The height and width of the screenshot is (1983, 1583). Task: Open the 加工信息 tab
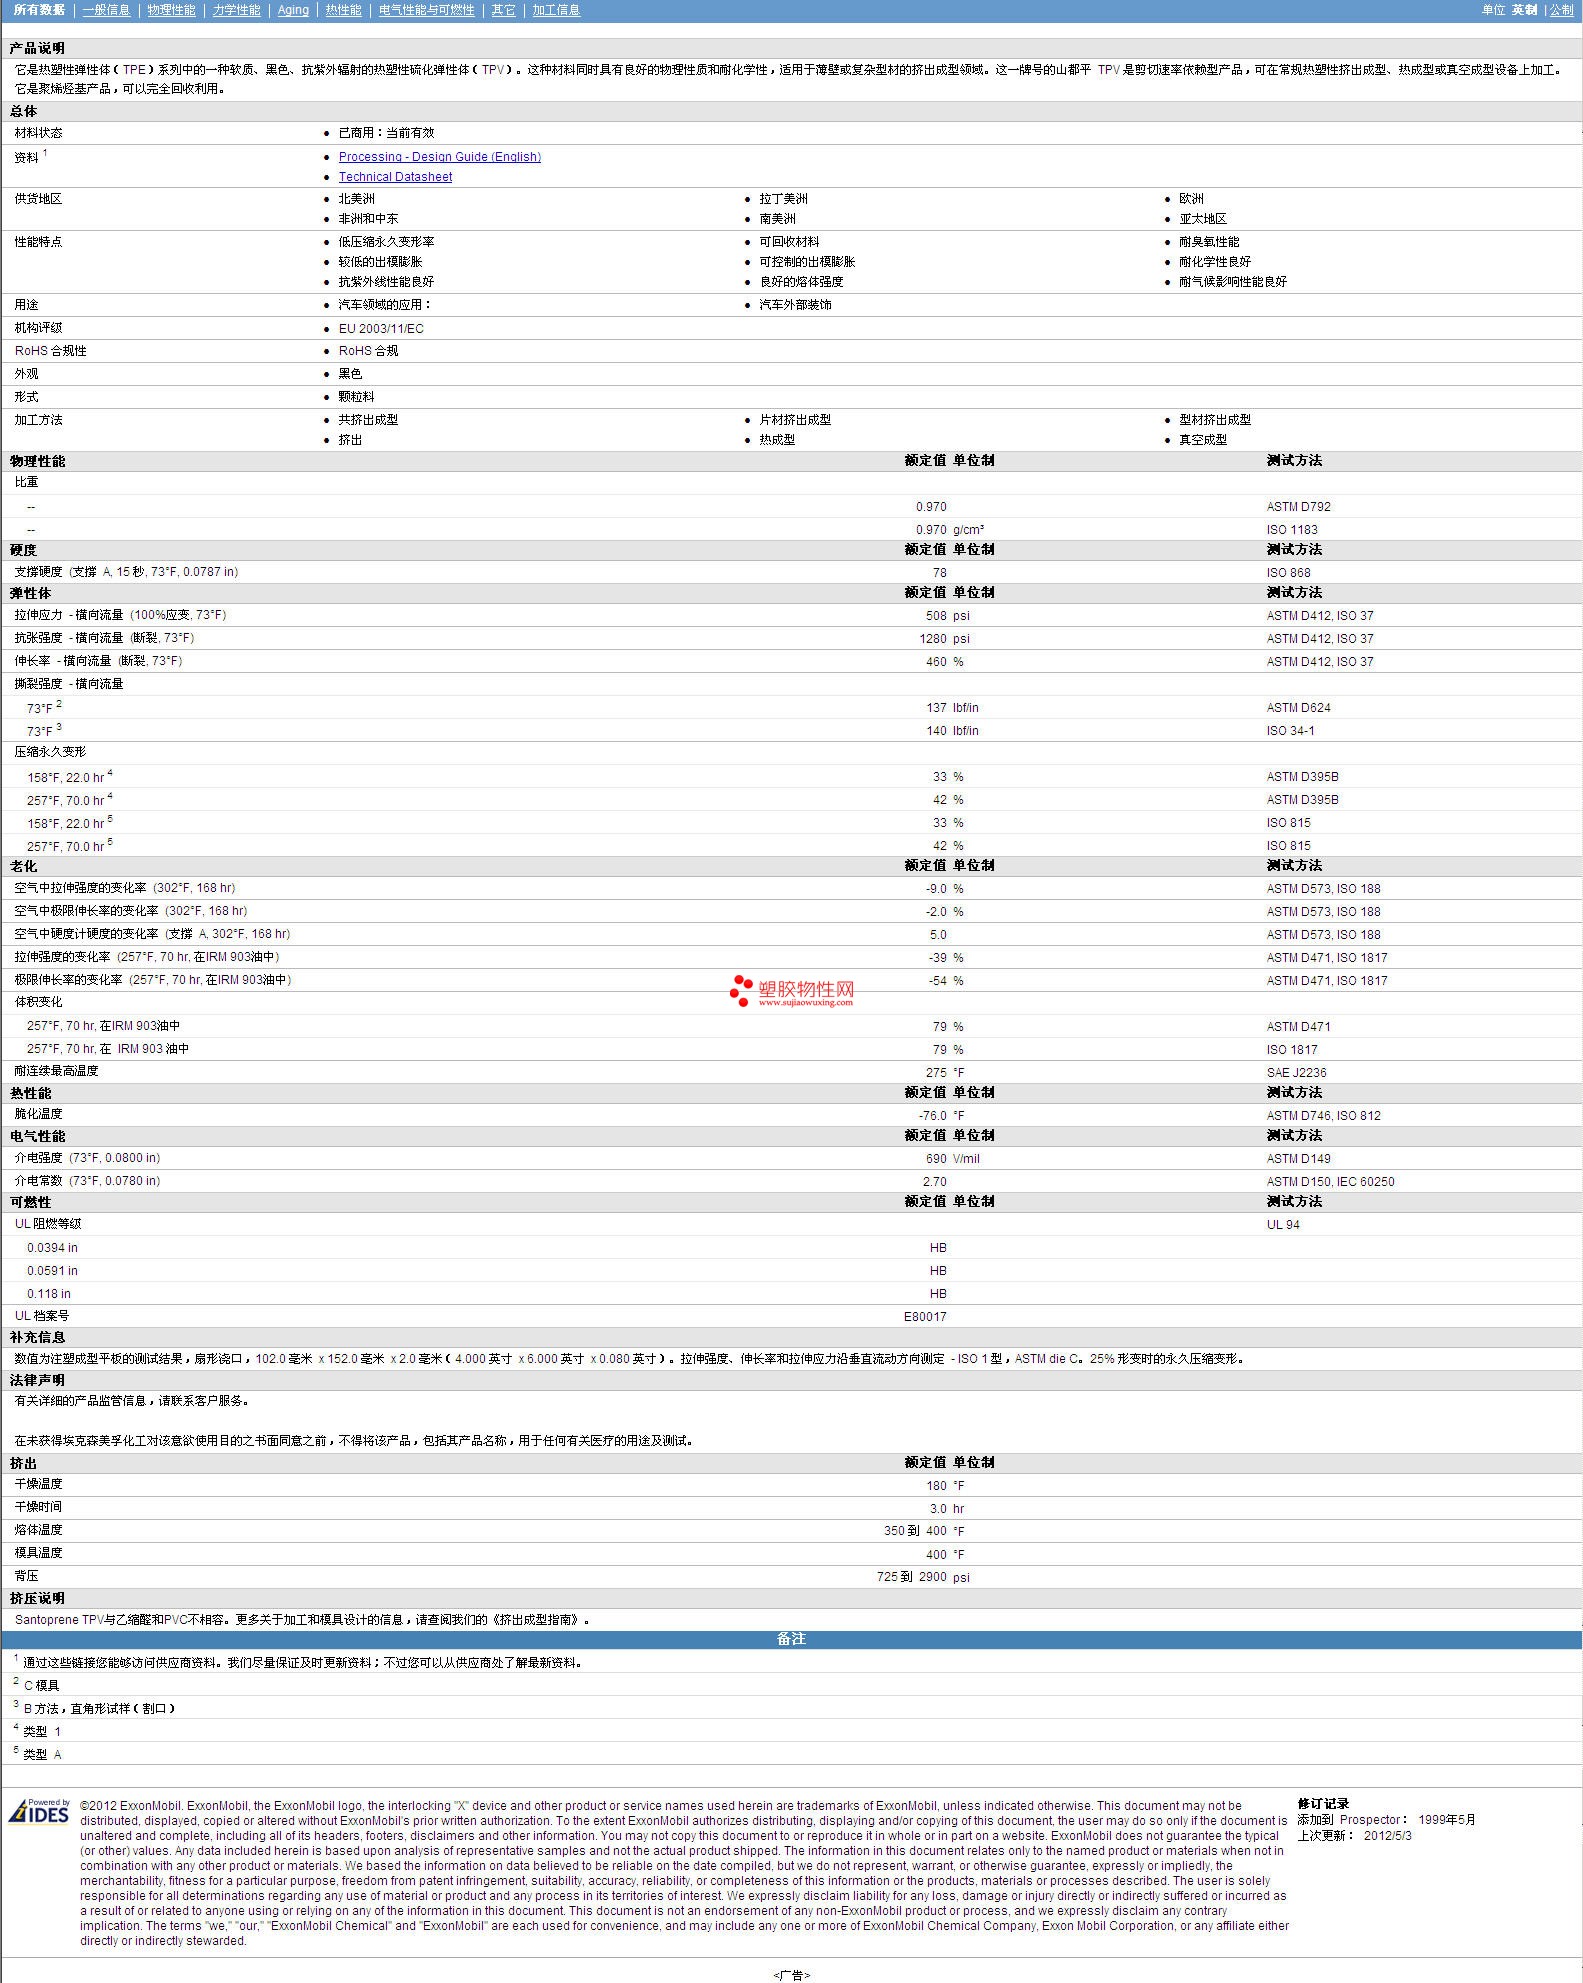click(556, 10)
